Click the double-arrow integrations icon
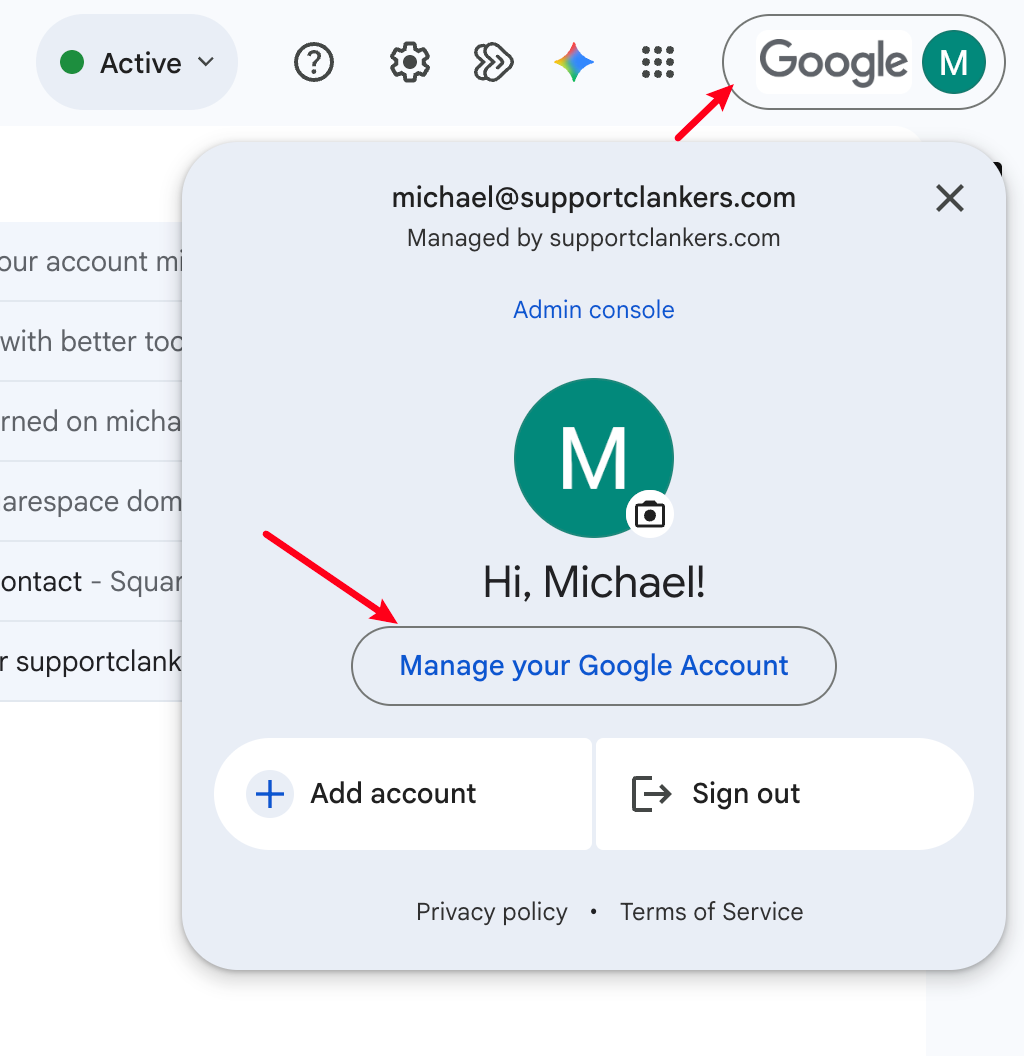Screen dimensions: 1024x1056 pos(493,62)
